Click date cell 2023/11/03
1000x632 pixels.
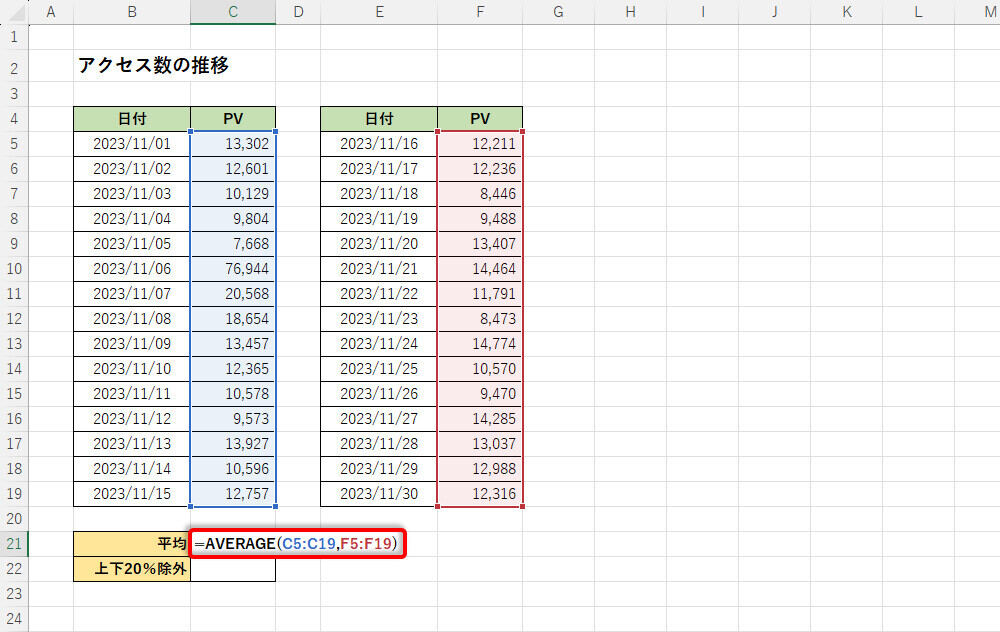click(x=132, y=193)
